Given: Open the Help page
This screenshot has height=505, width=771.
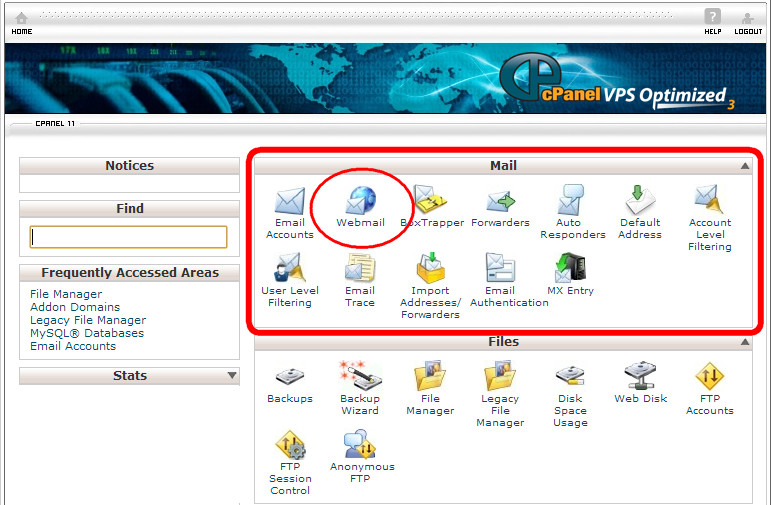Looking at the screenshot, I should 712,22.
